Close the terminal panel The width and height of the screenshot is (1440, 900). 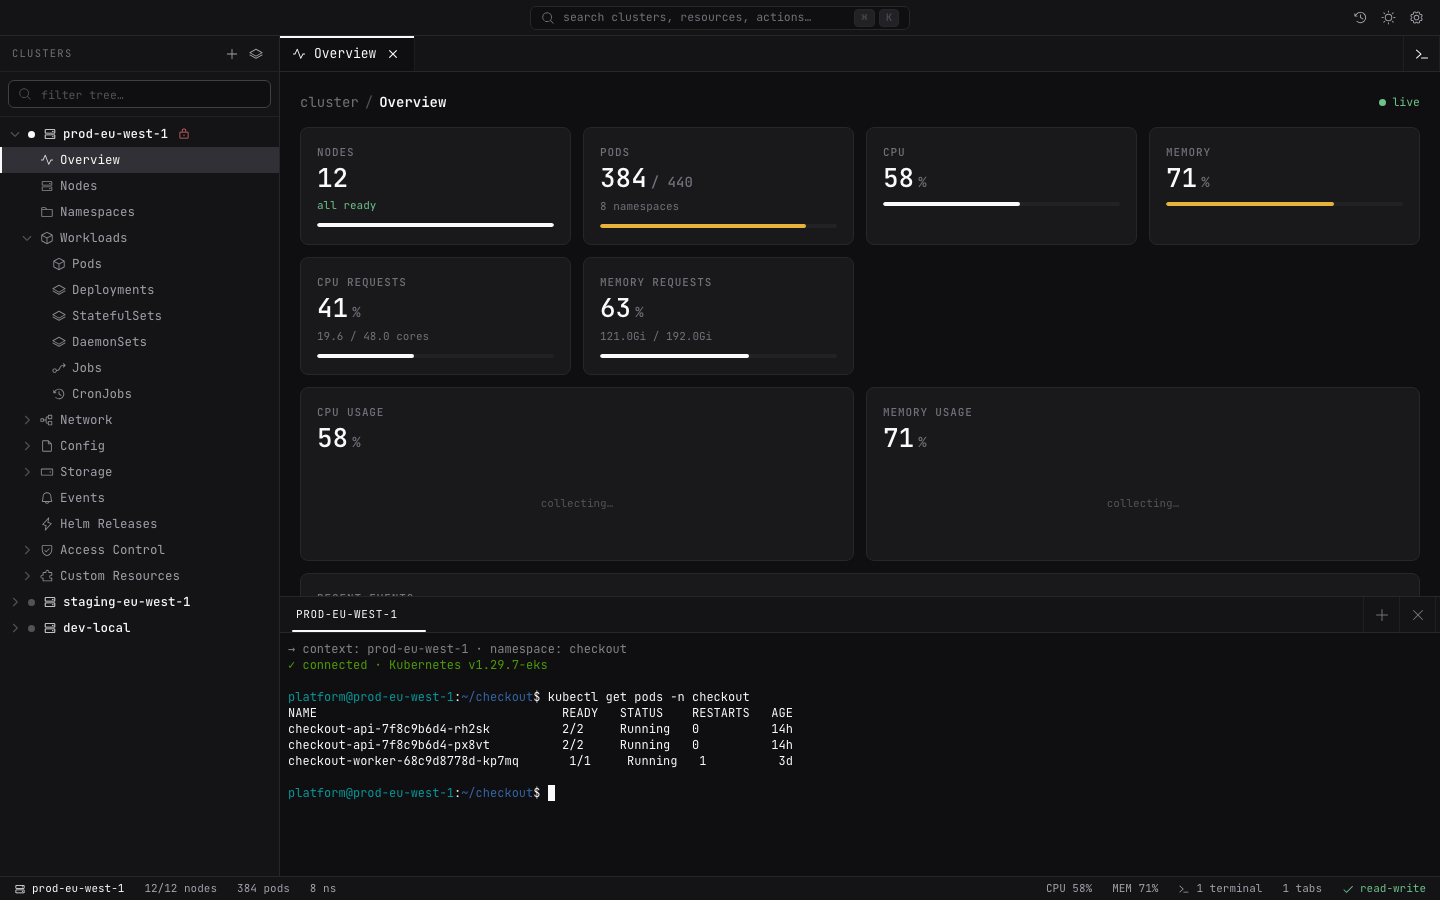coord(1418,615)
